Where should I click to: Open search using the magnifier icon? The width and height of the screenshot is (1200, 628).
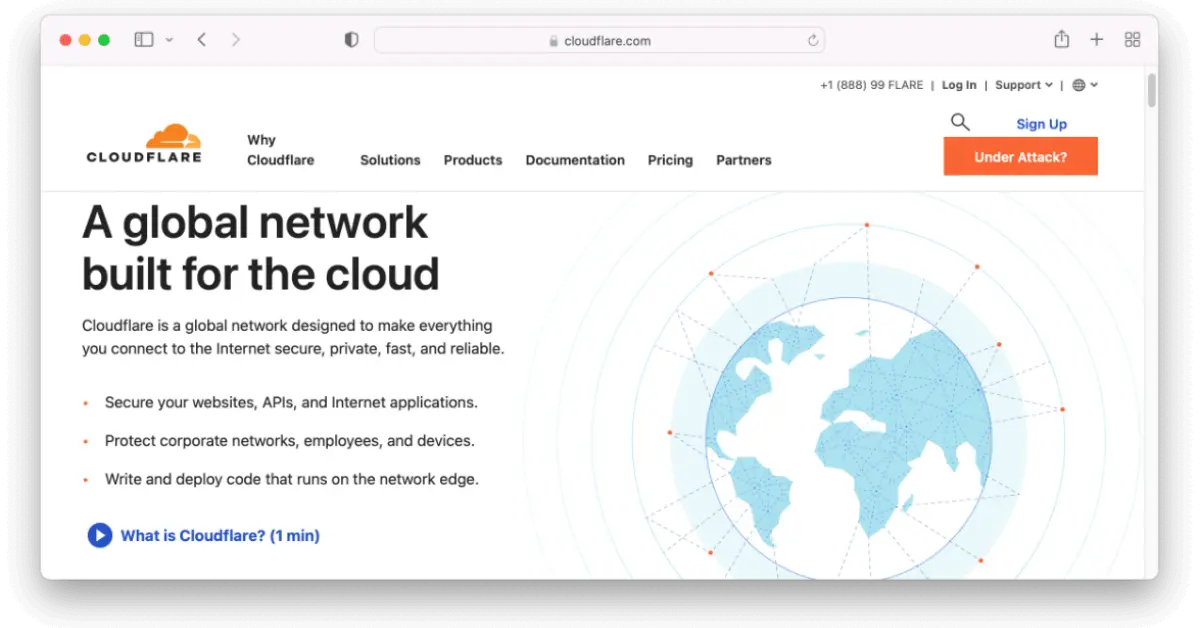point(960,121)
